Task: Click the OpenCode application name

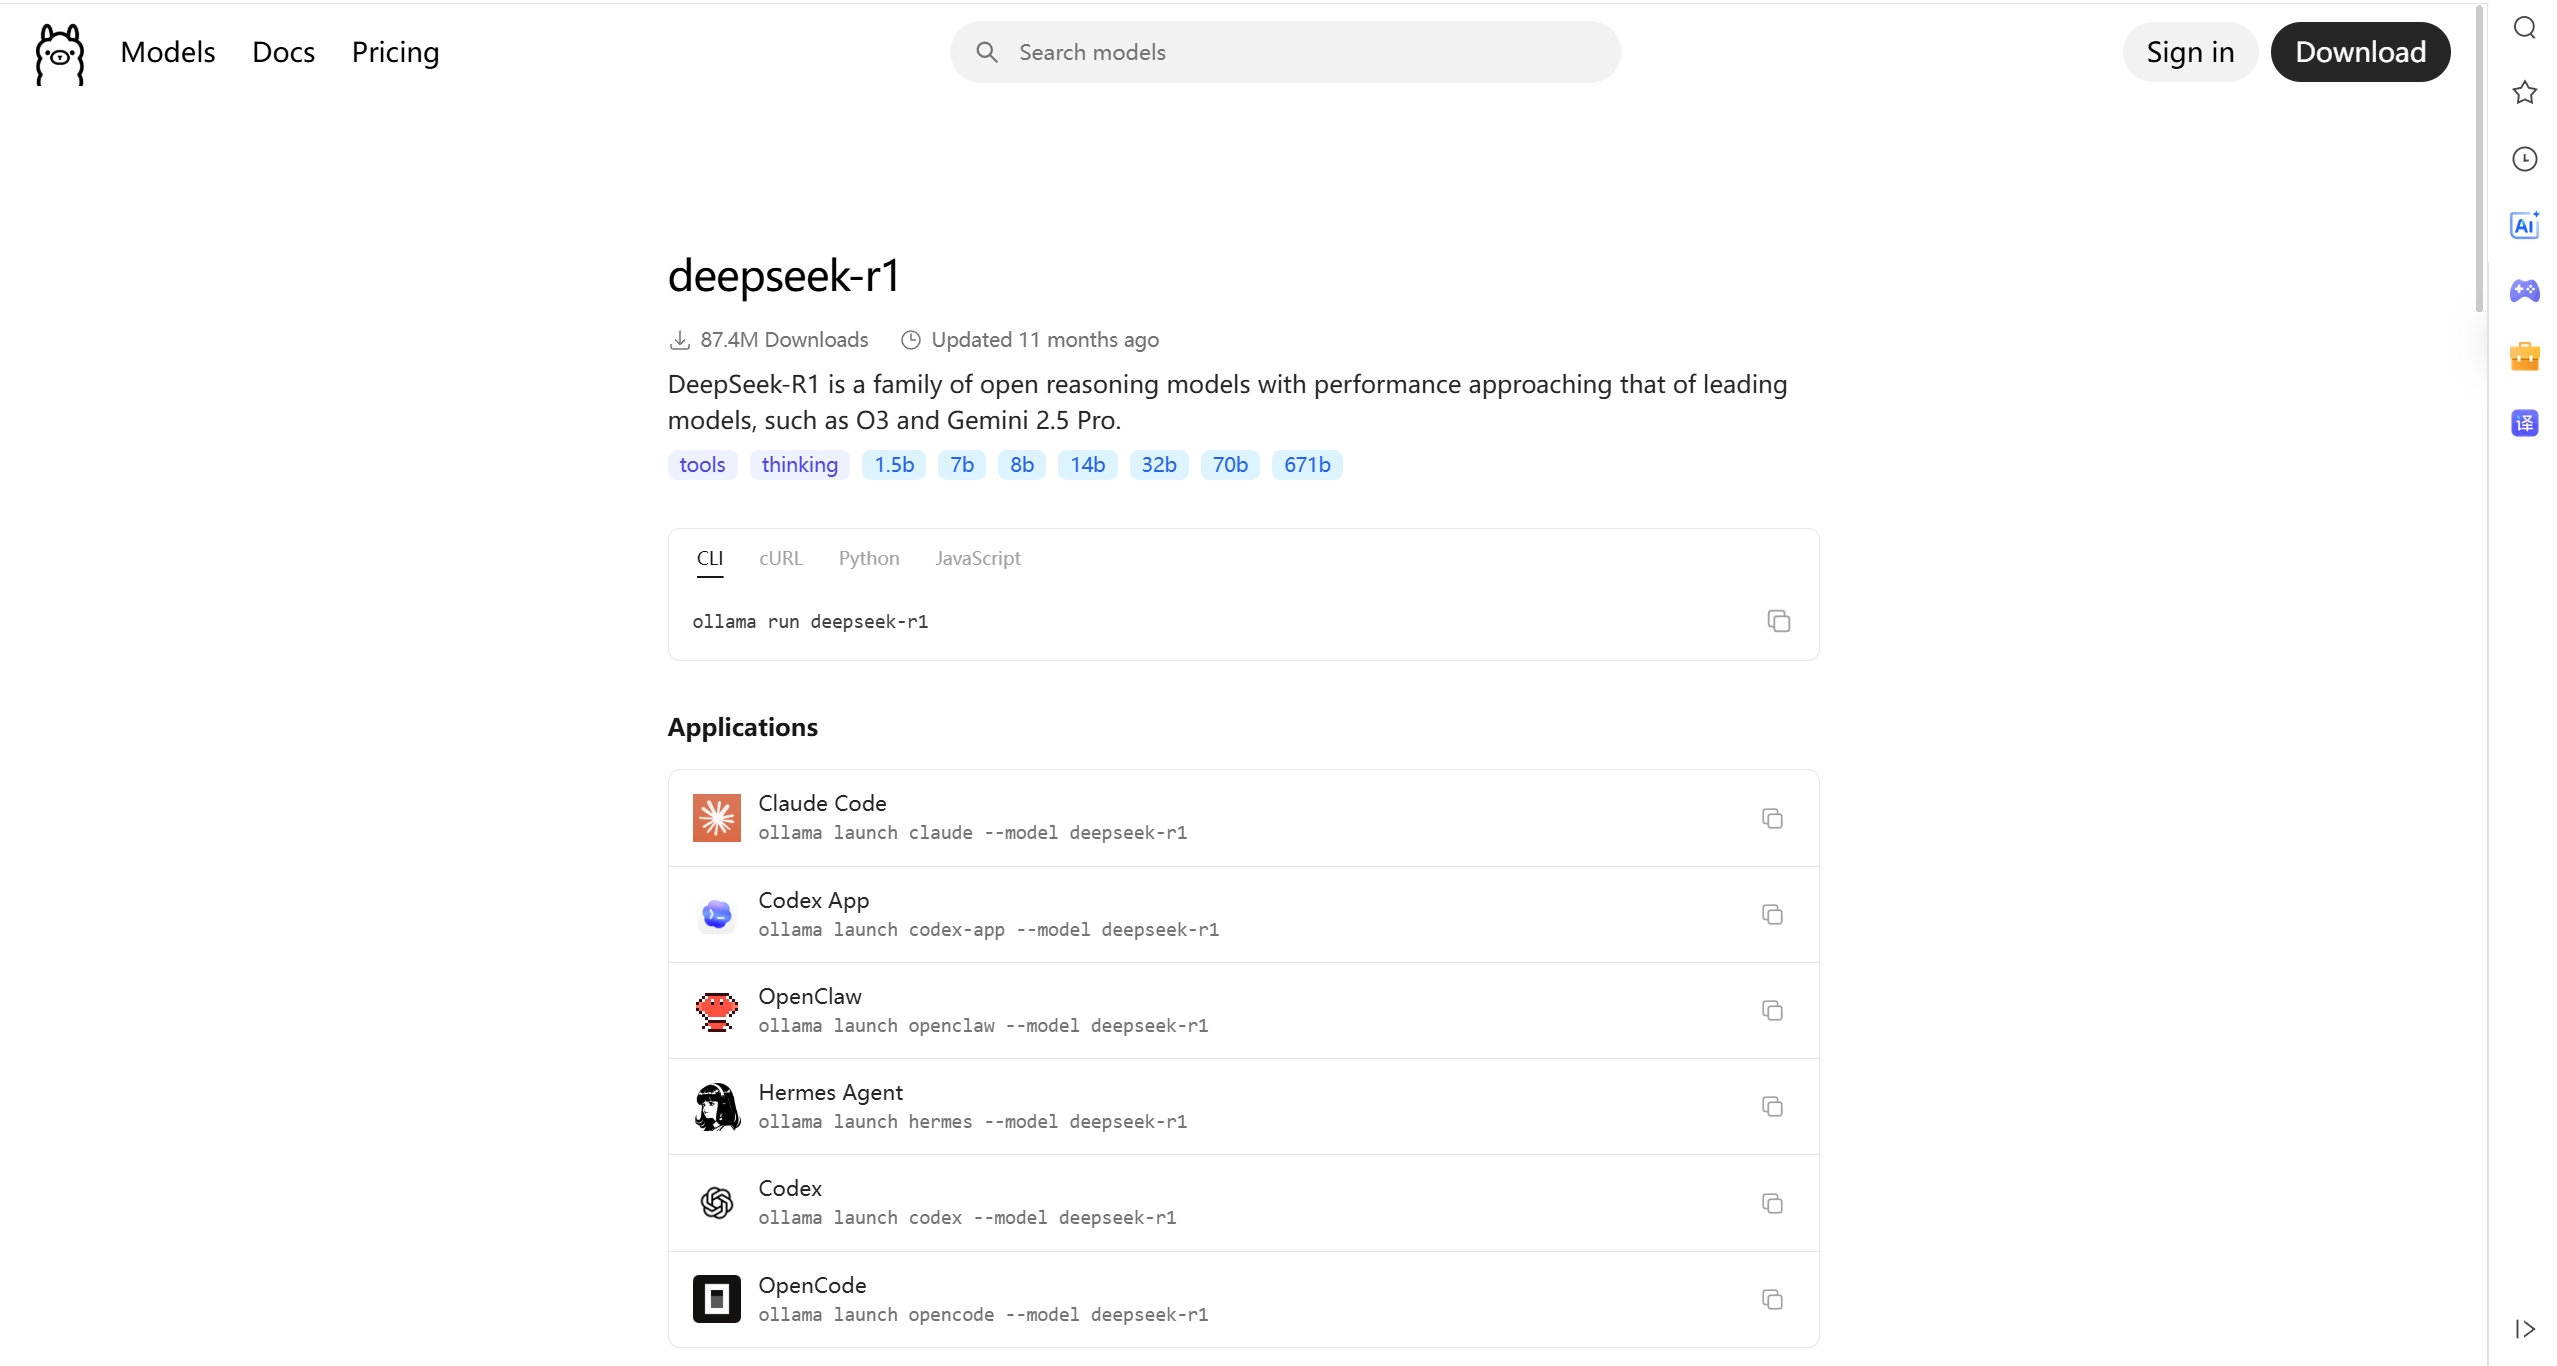Action: [x=812, y=1285]
